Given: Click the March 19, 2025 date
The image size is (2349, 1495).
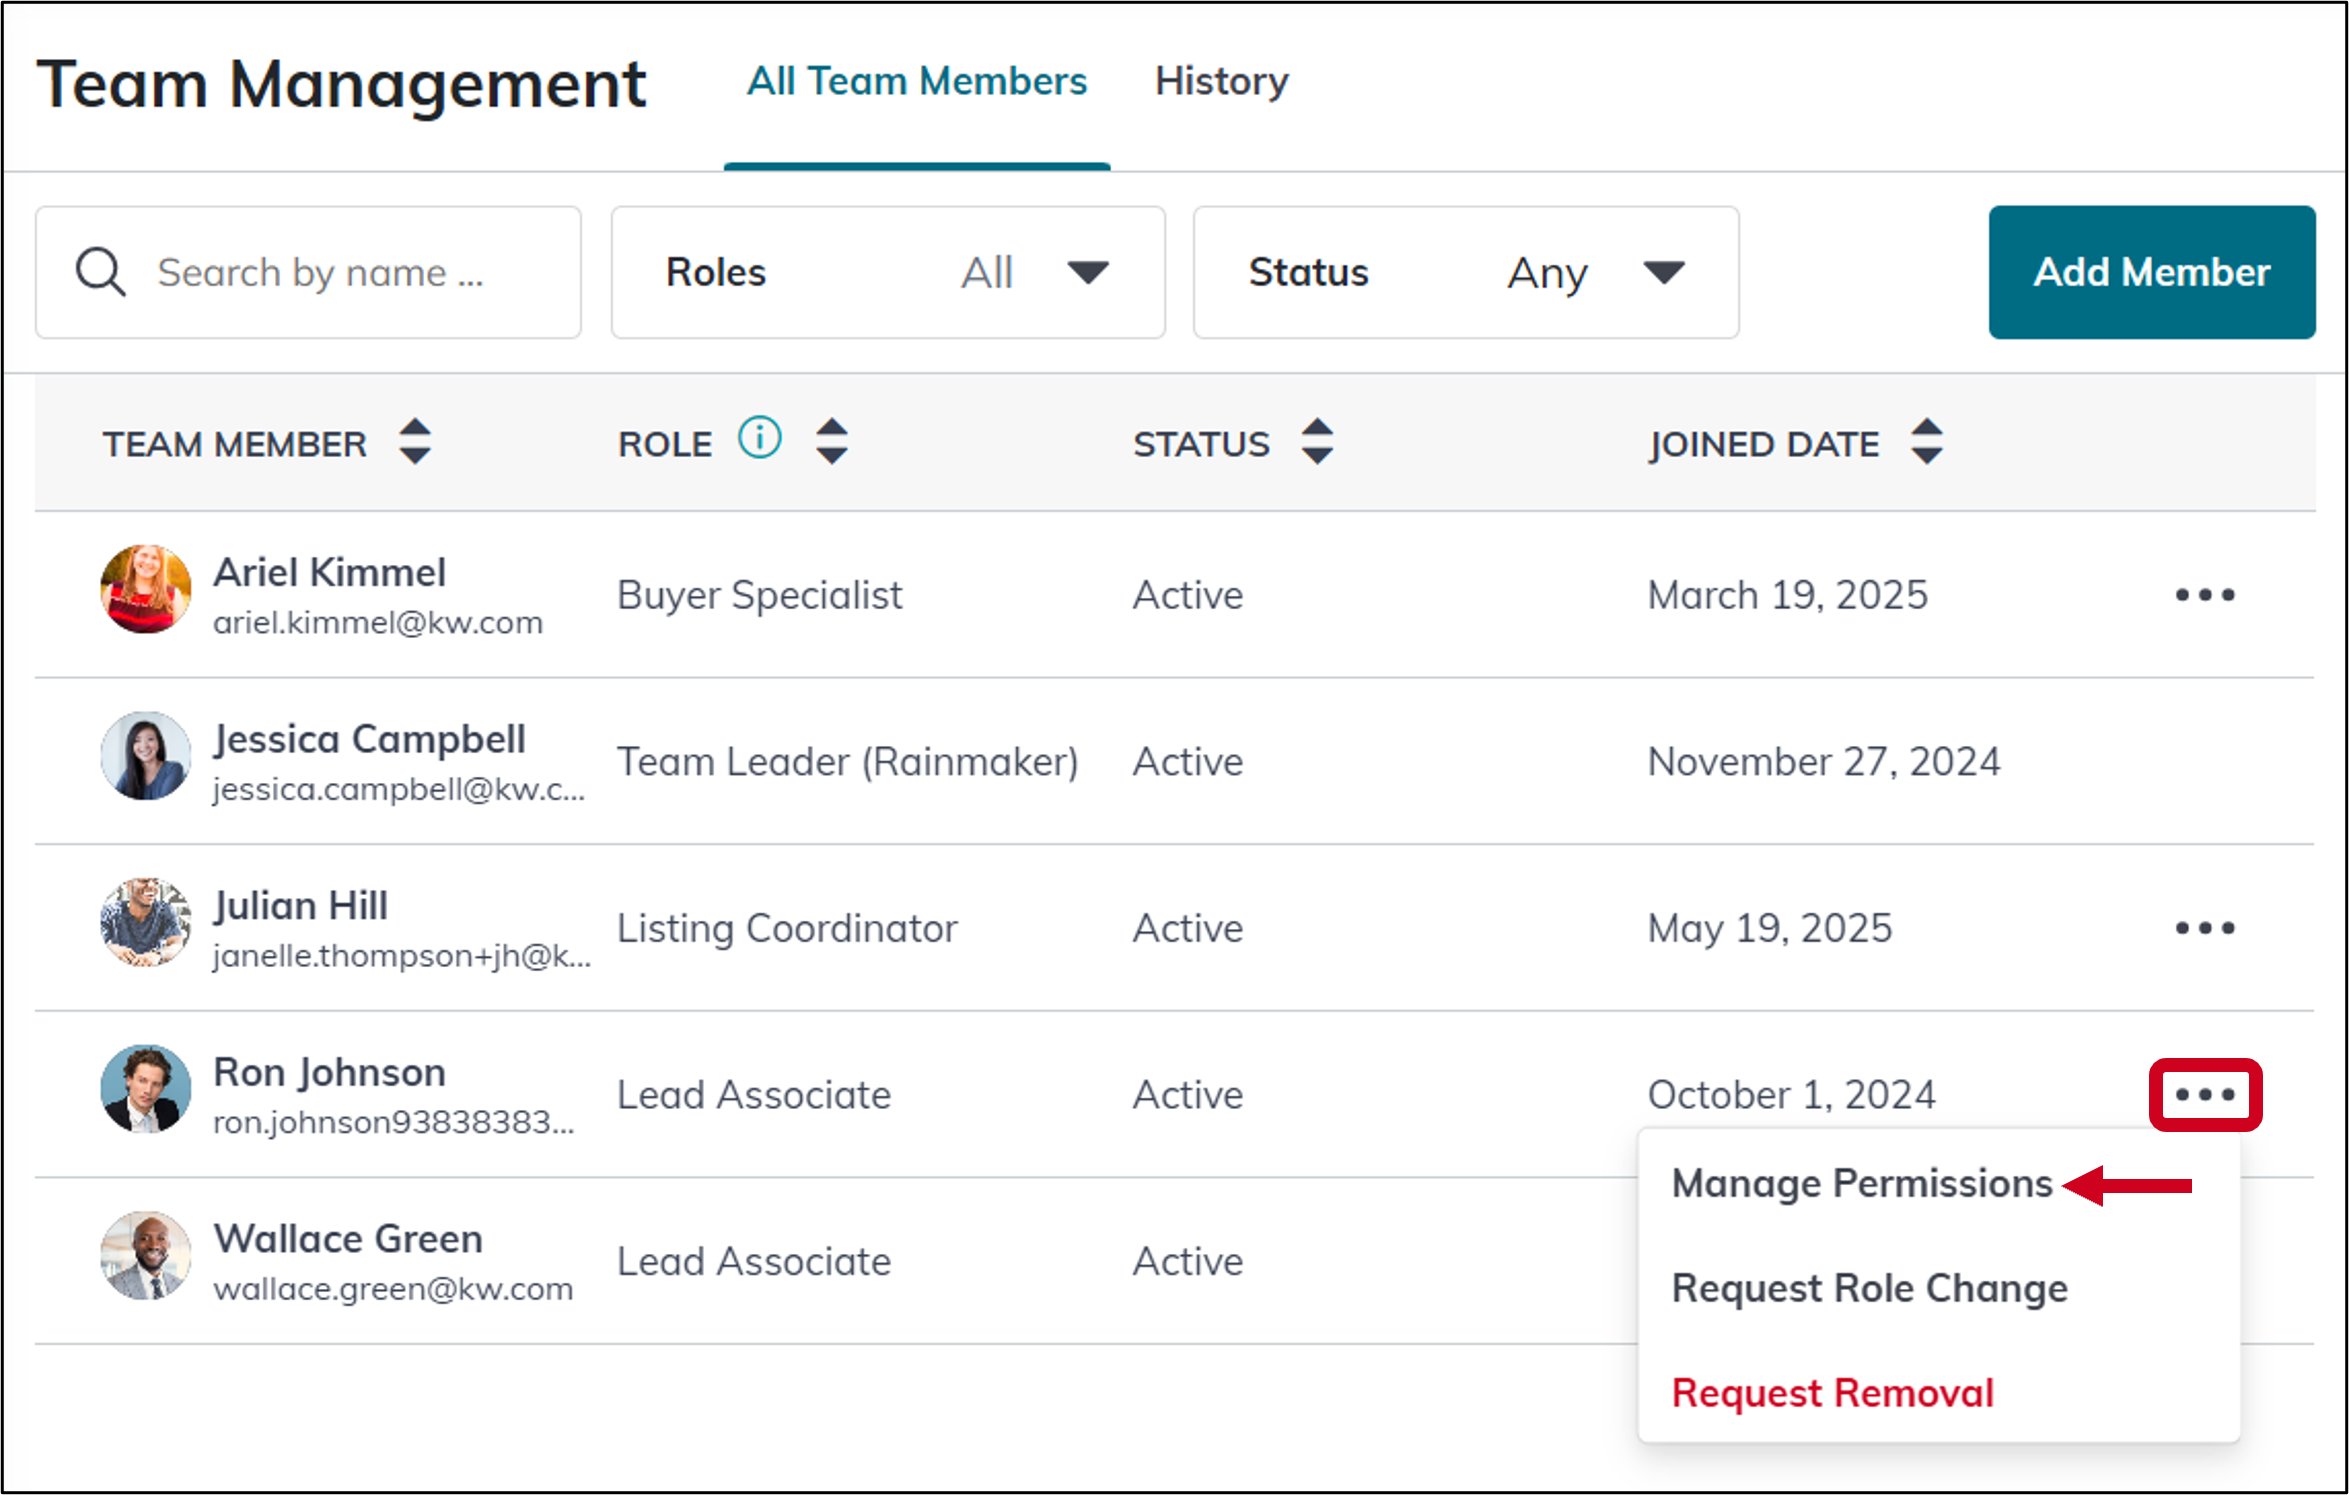Looking at the screenshot, I should click(1788, 596).
